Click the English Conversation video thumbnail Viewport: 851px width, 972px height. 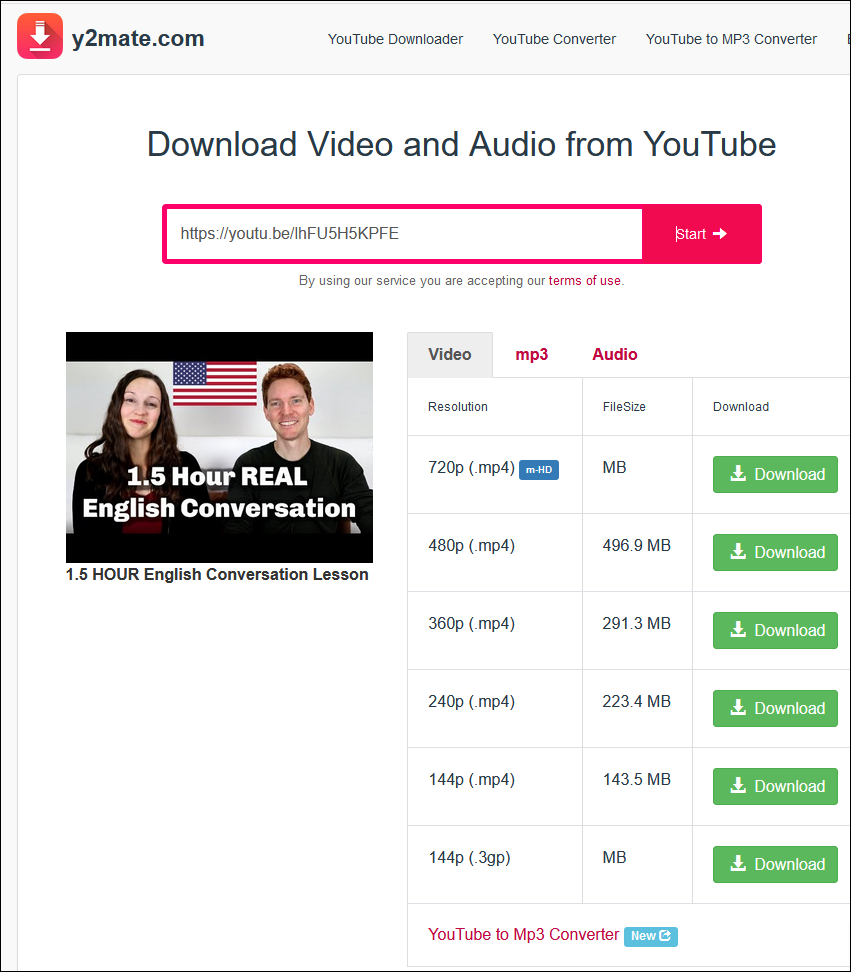(x=219, y=447)
